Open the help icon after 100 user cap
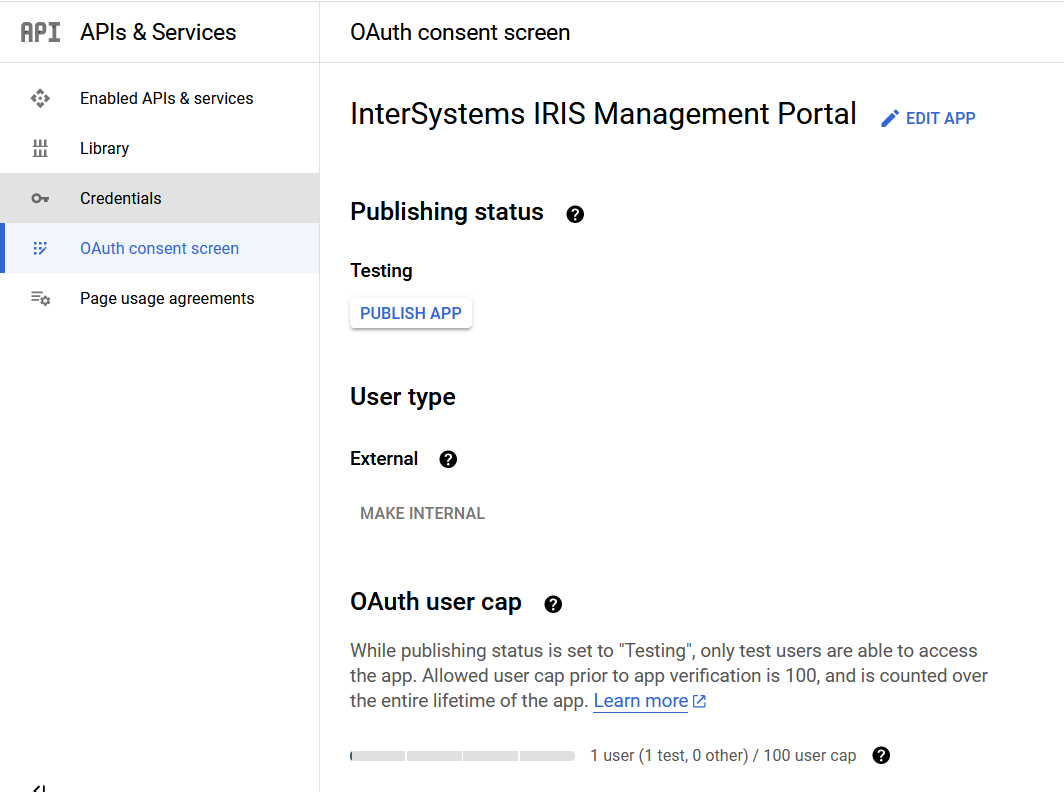The width and height of the screenshot is (1064, 792). coord(881,755)
